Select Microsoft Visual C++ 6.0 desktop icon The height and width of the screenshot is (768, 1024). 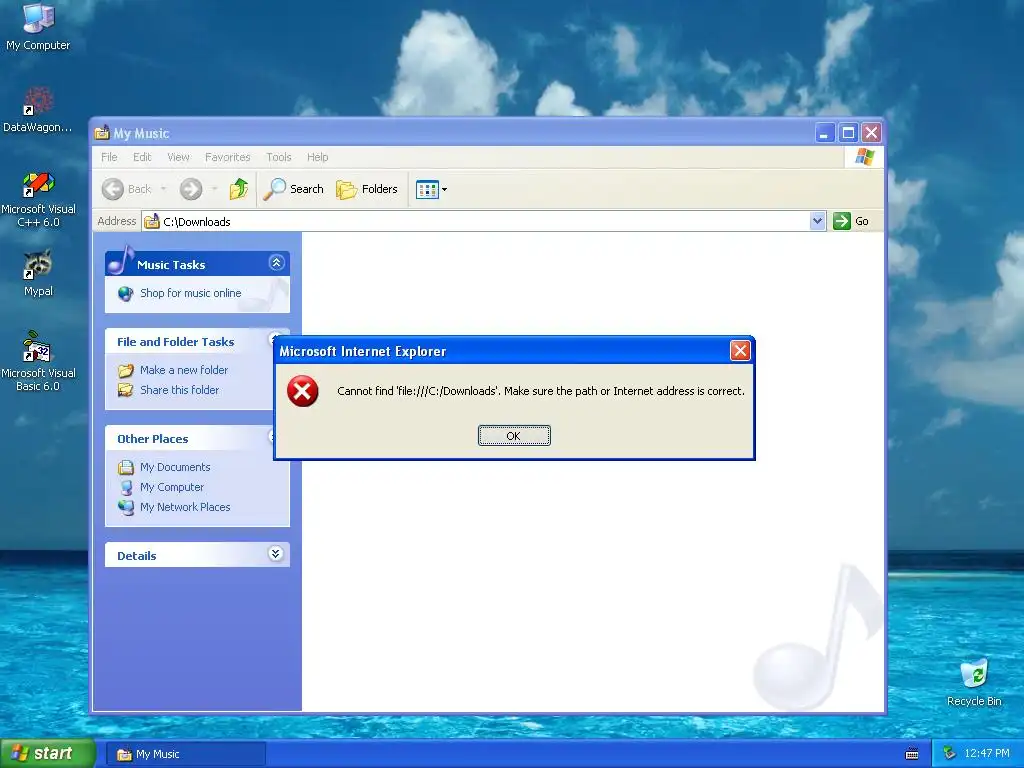point(38,199)
